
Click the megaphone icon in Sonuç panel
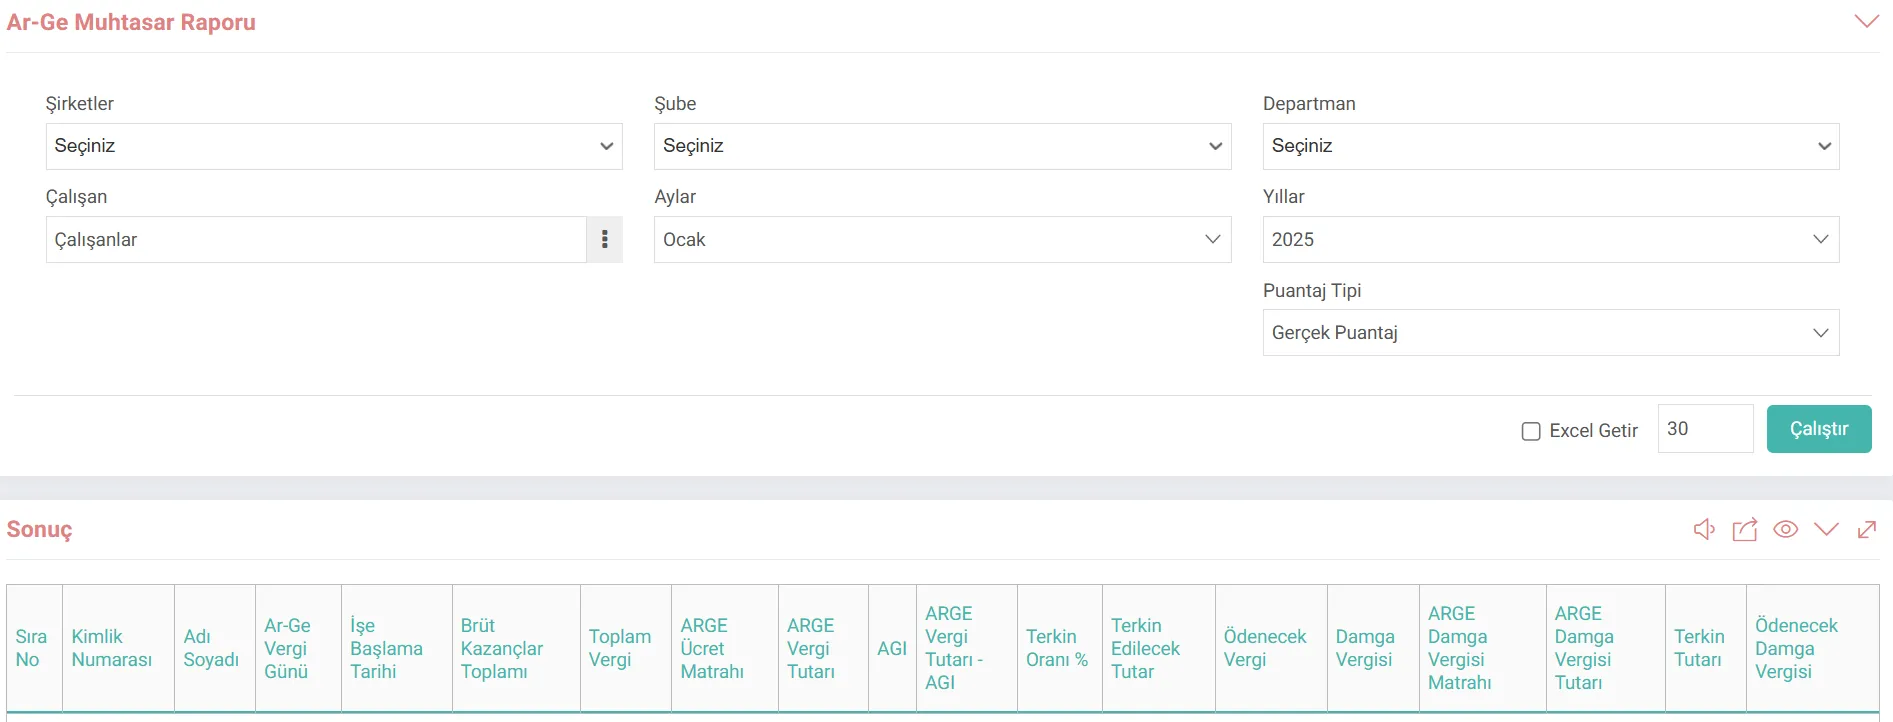(x=1704, y=529)
